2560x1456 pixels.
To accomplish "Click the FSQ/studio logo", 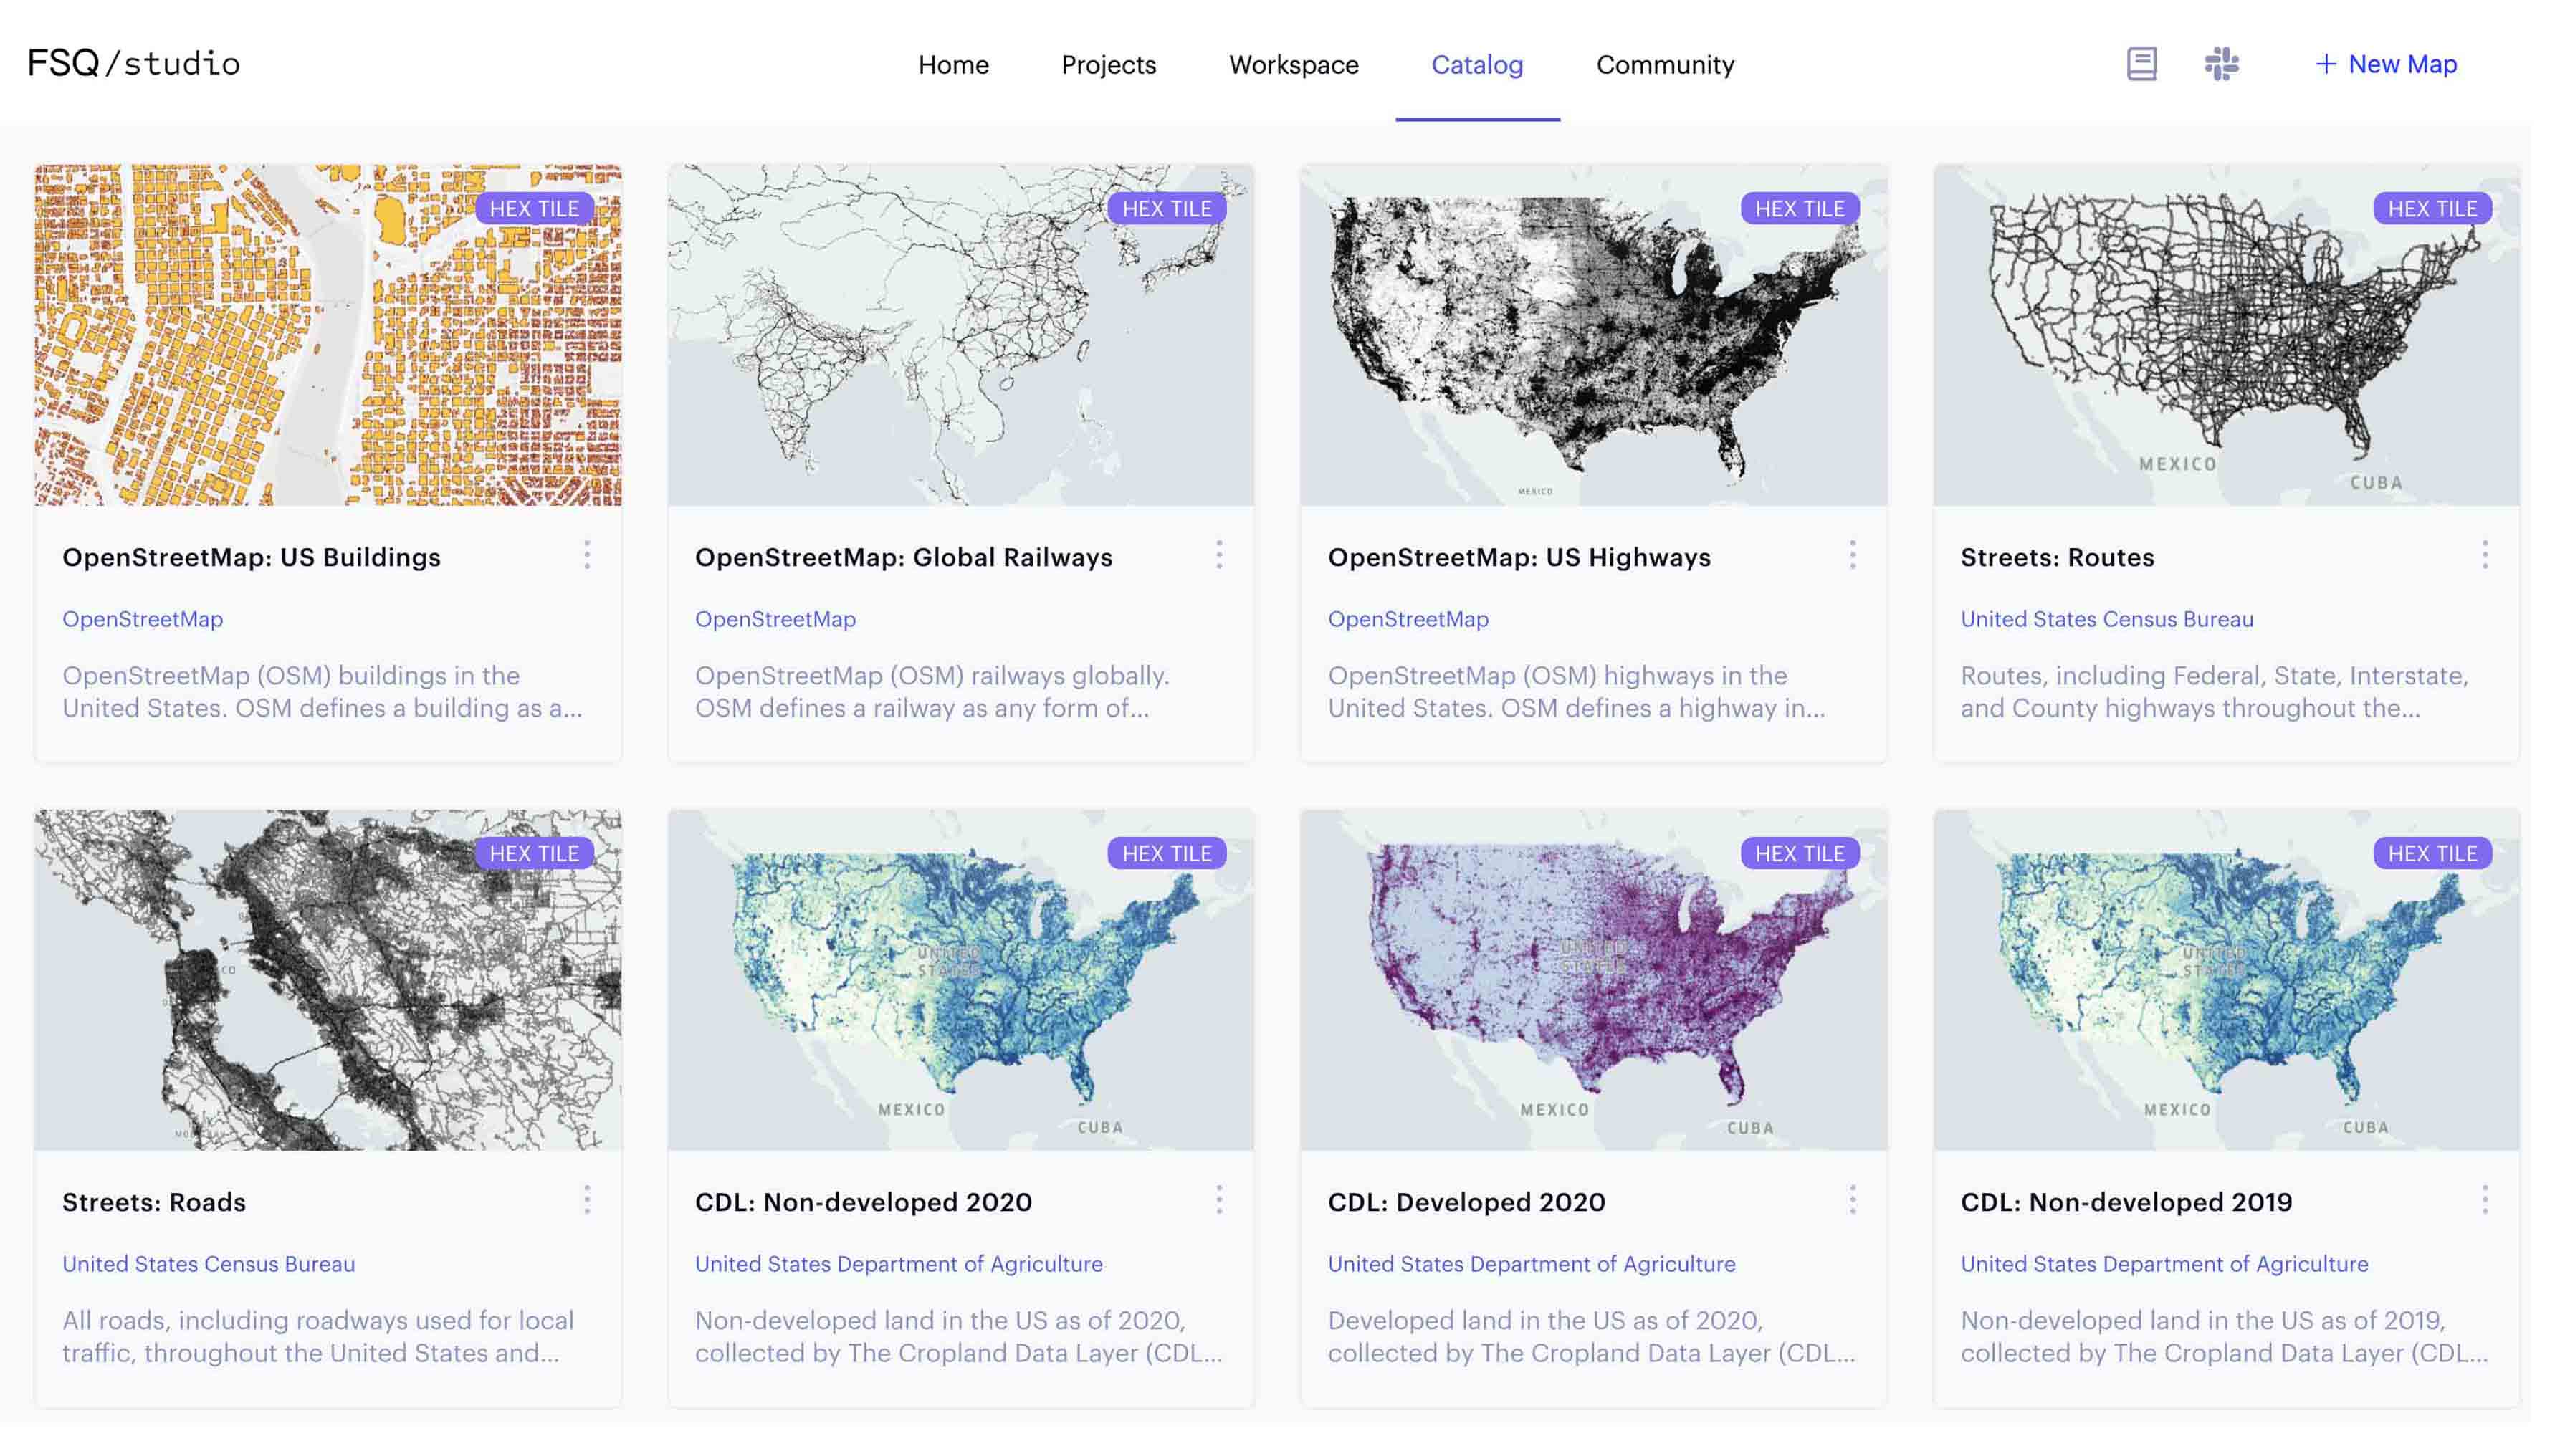I will click(x=134, y=63).
